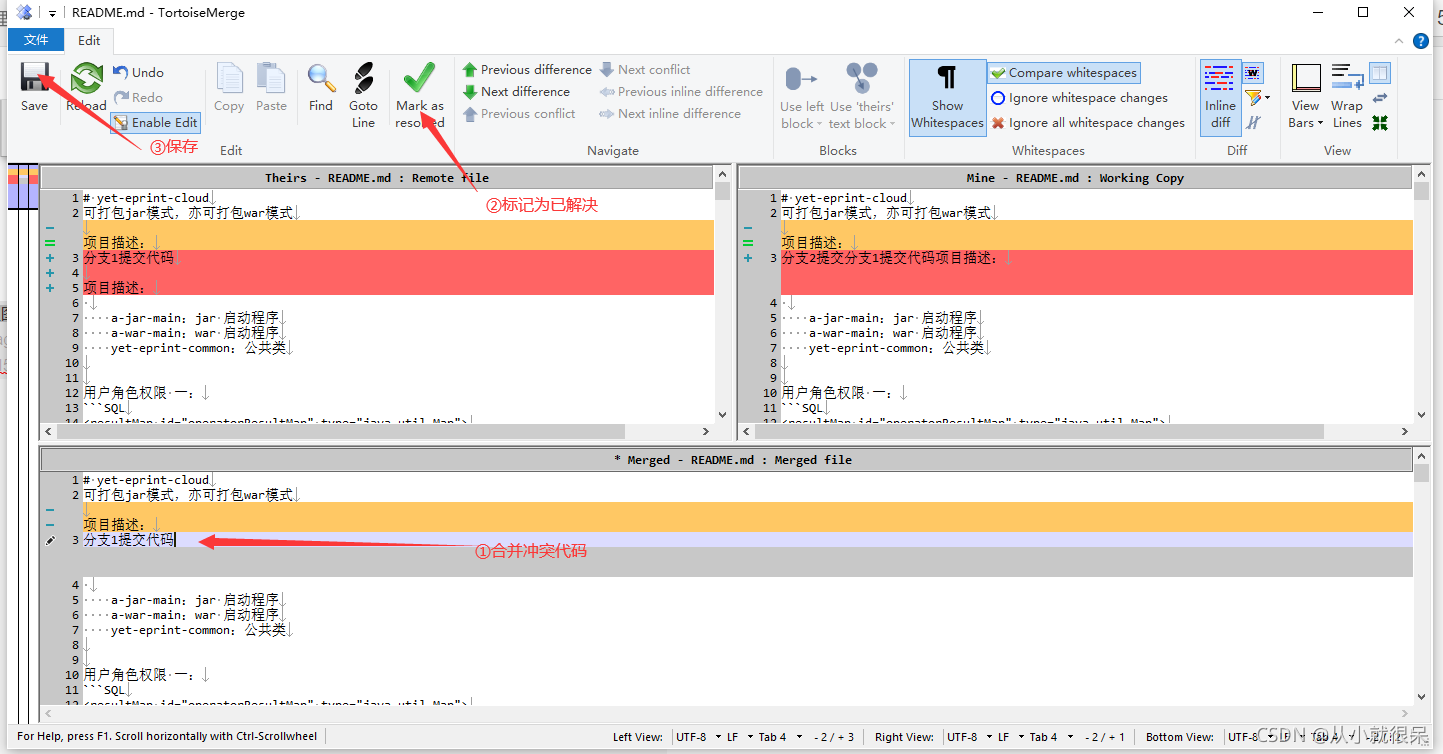1443x754 pixels.
Task: Open the Find dialog
Action: pyautogui.click(x=321, y=87)
